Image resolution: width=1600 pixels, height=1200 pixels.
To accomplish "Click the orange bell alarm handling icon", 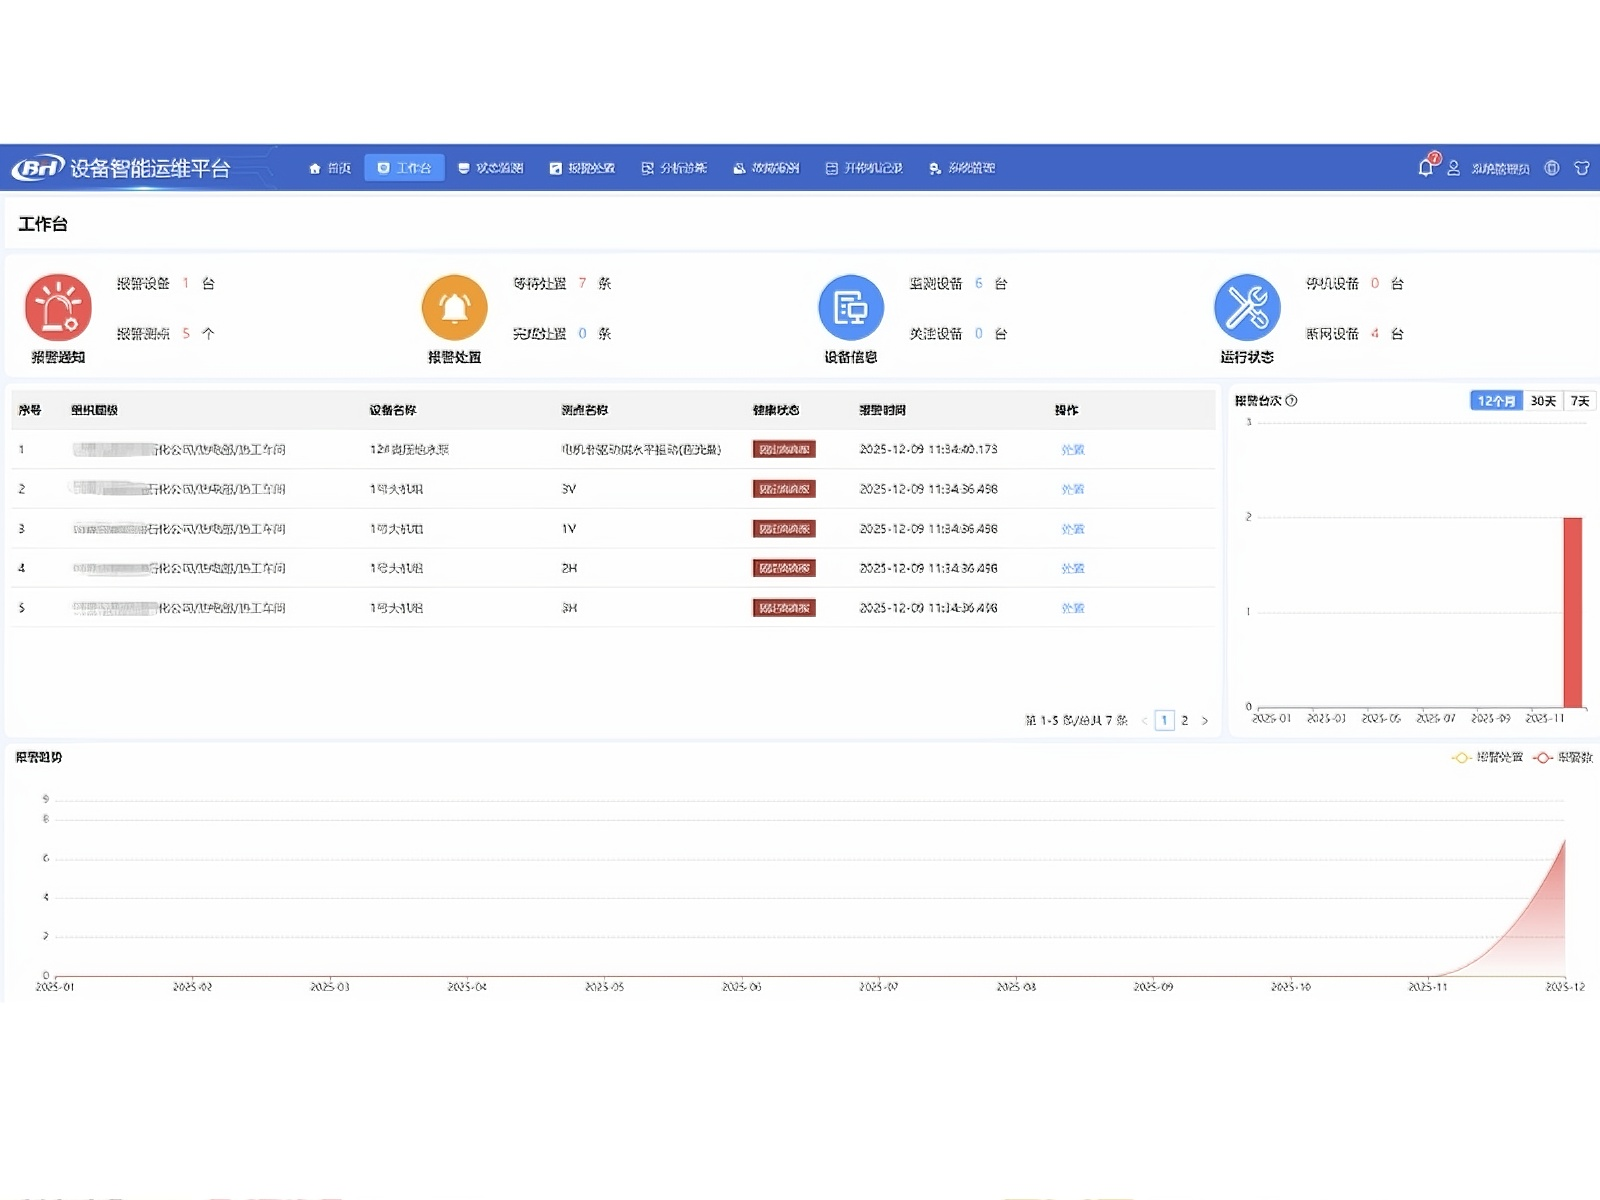I will point(454,307).
